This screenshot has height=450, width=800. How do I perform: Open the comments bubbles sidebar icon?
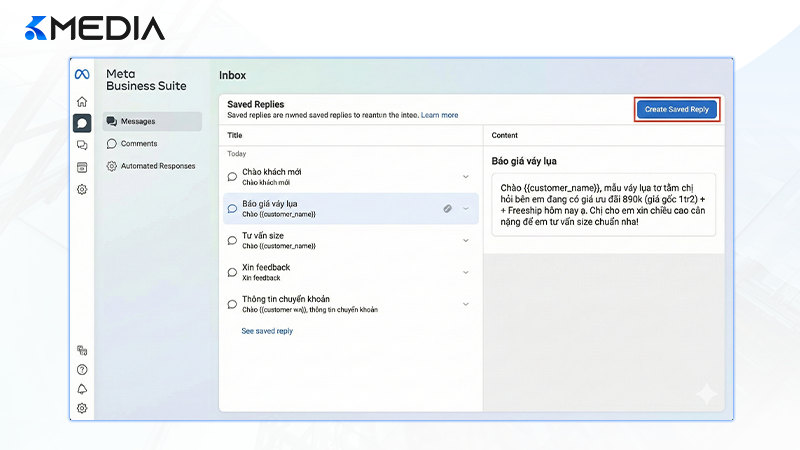click(x=82, y=145)
